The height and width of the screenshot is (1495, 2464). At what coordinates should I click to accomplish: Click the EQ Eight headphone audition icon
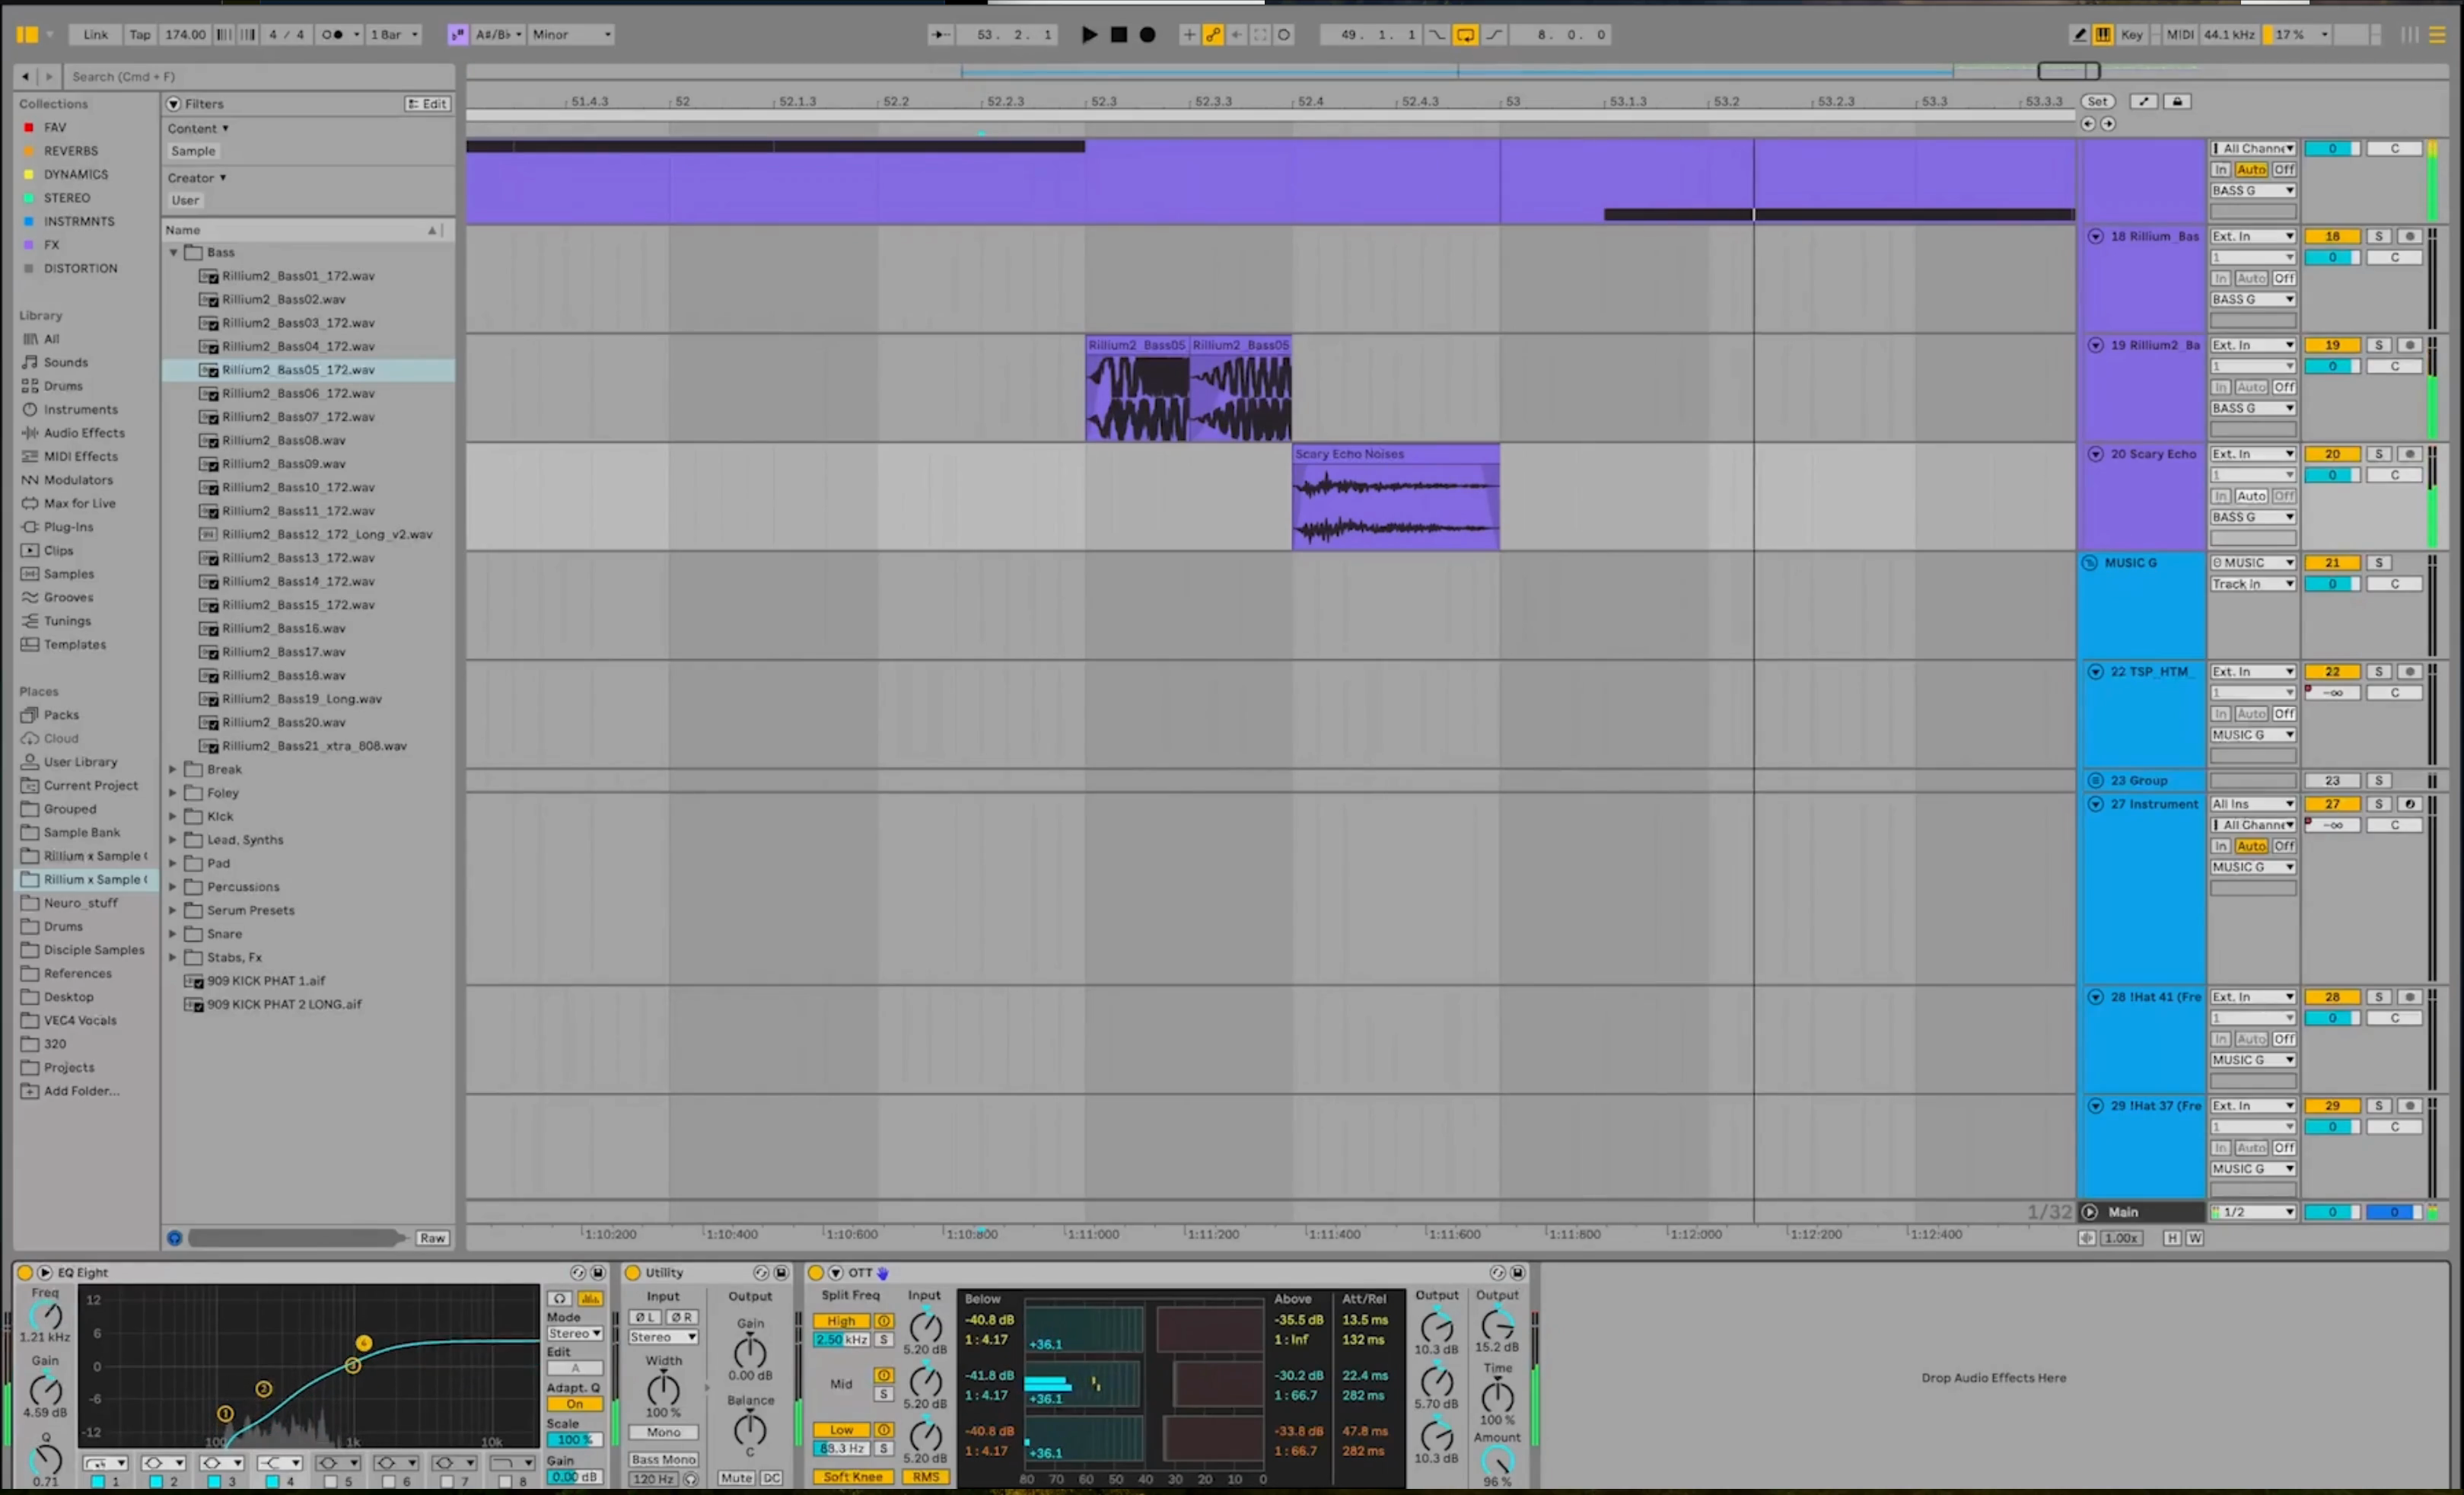tap(560, 1298)
